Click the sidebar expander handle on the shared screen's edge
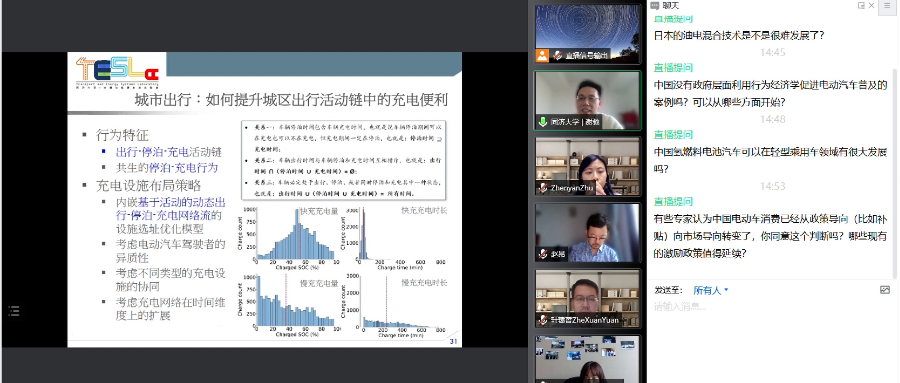 tap(14, 311)
